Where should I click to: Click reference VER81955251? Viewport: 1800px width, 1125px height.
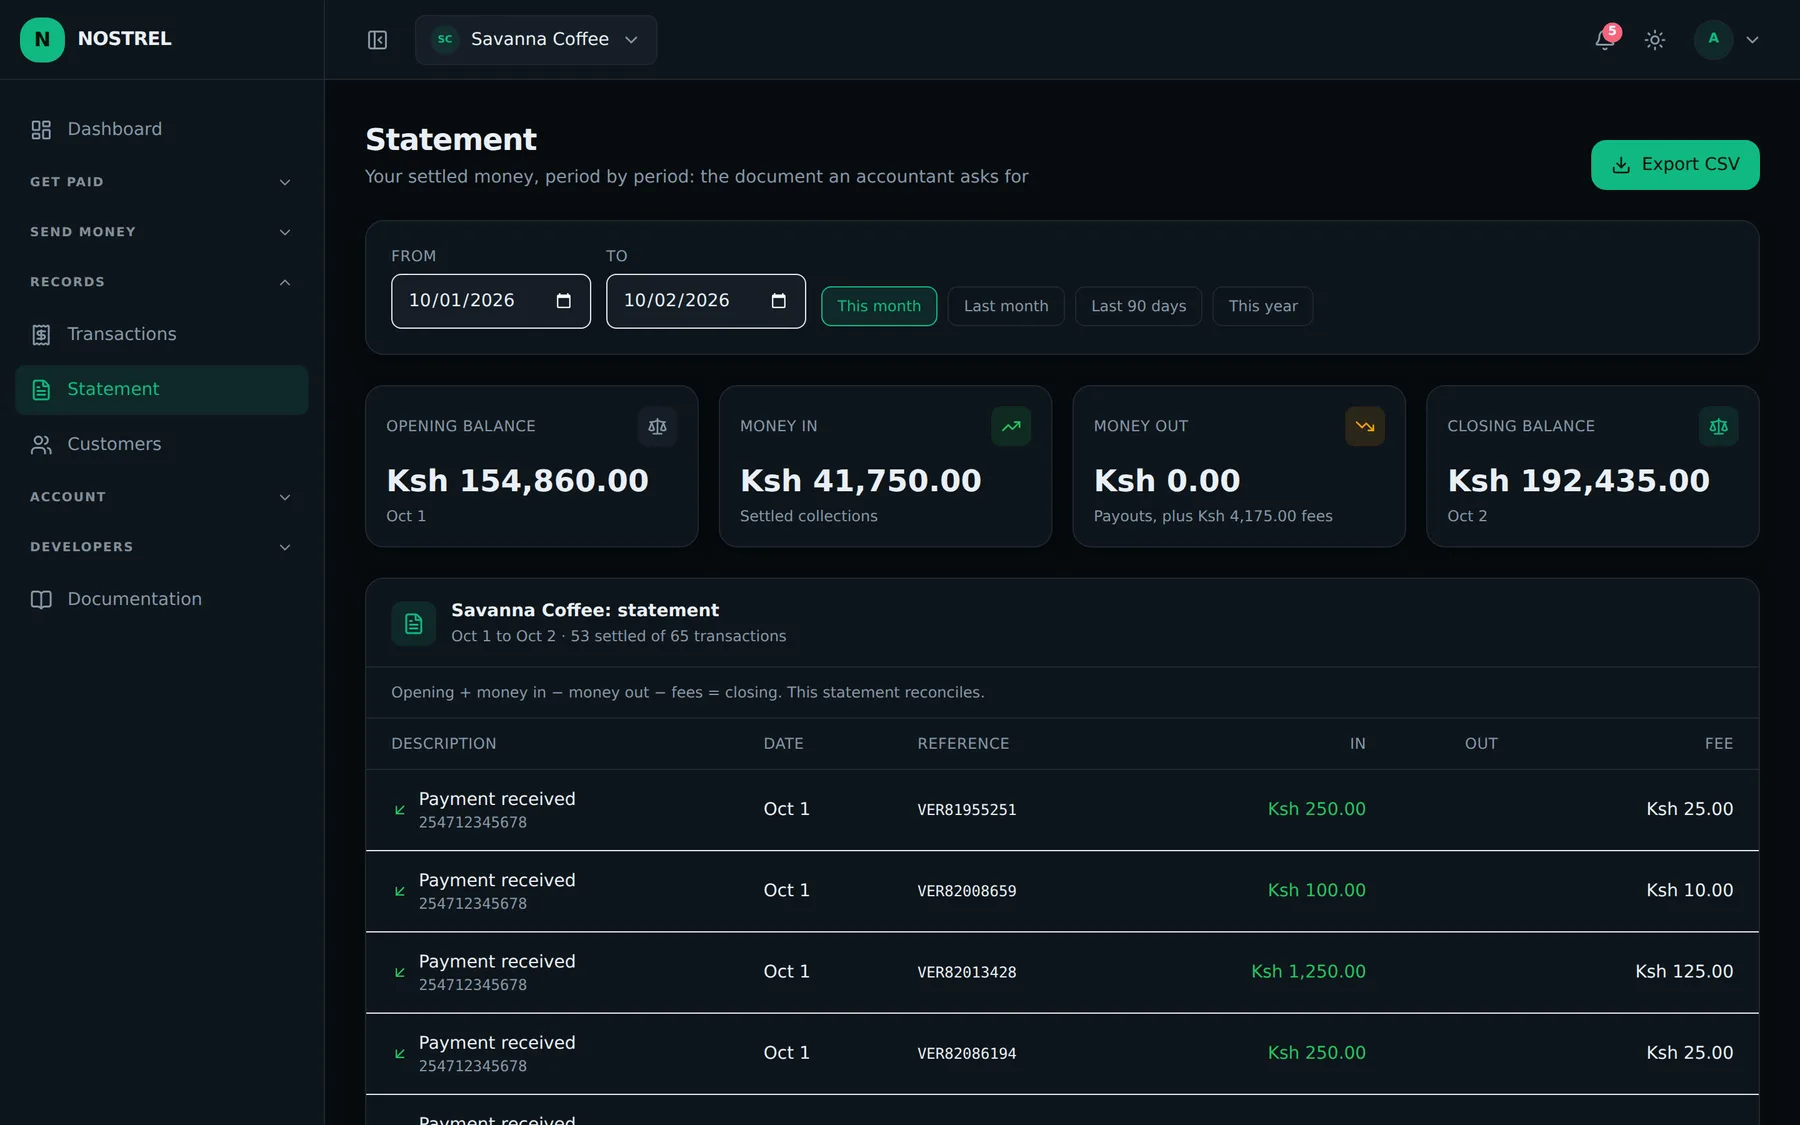click(x=967, y=810)
